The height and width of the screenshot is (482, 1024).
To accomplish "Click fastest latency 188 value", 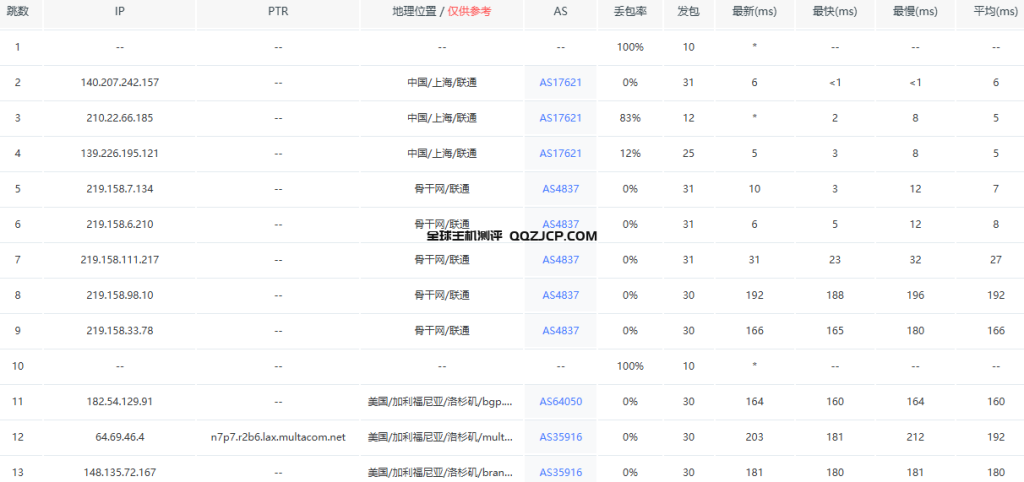I will click(x=835, y=295).
